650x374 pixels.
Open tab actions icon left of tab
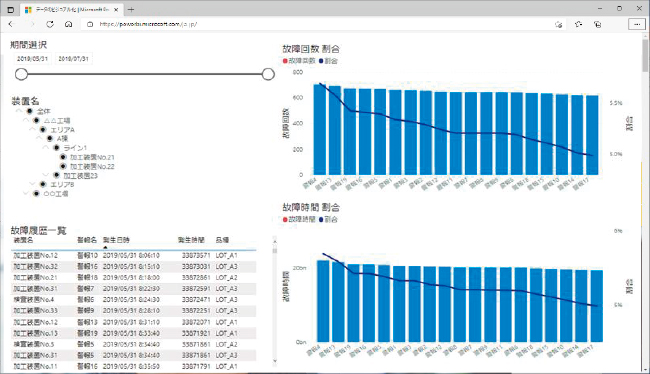coord(11,10)
